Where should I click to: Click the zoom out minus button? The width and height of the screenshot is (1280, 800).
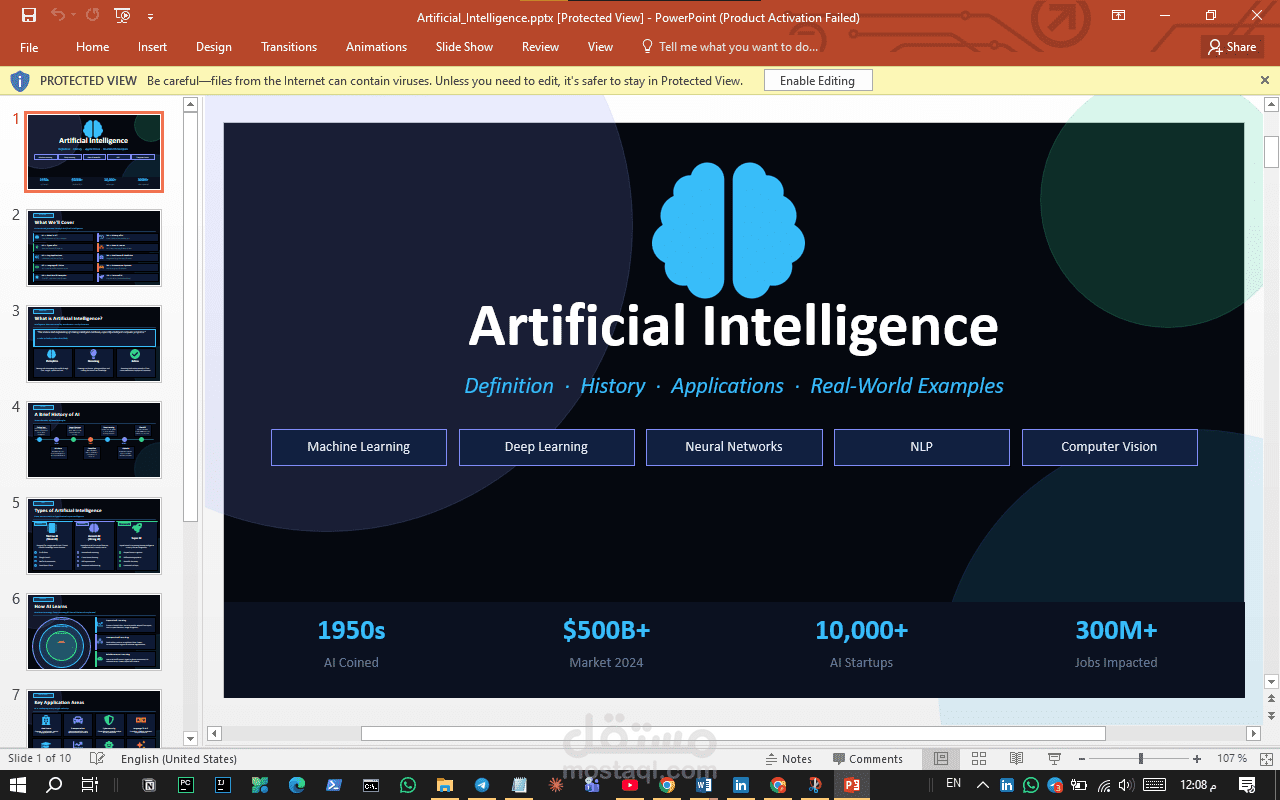click(x=1082, y=759)
